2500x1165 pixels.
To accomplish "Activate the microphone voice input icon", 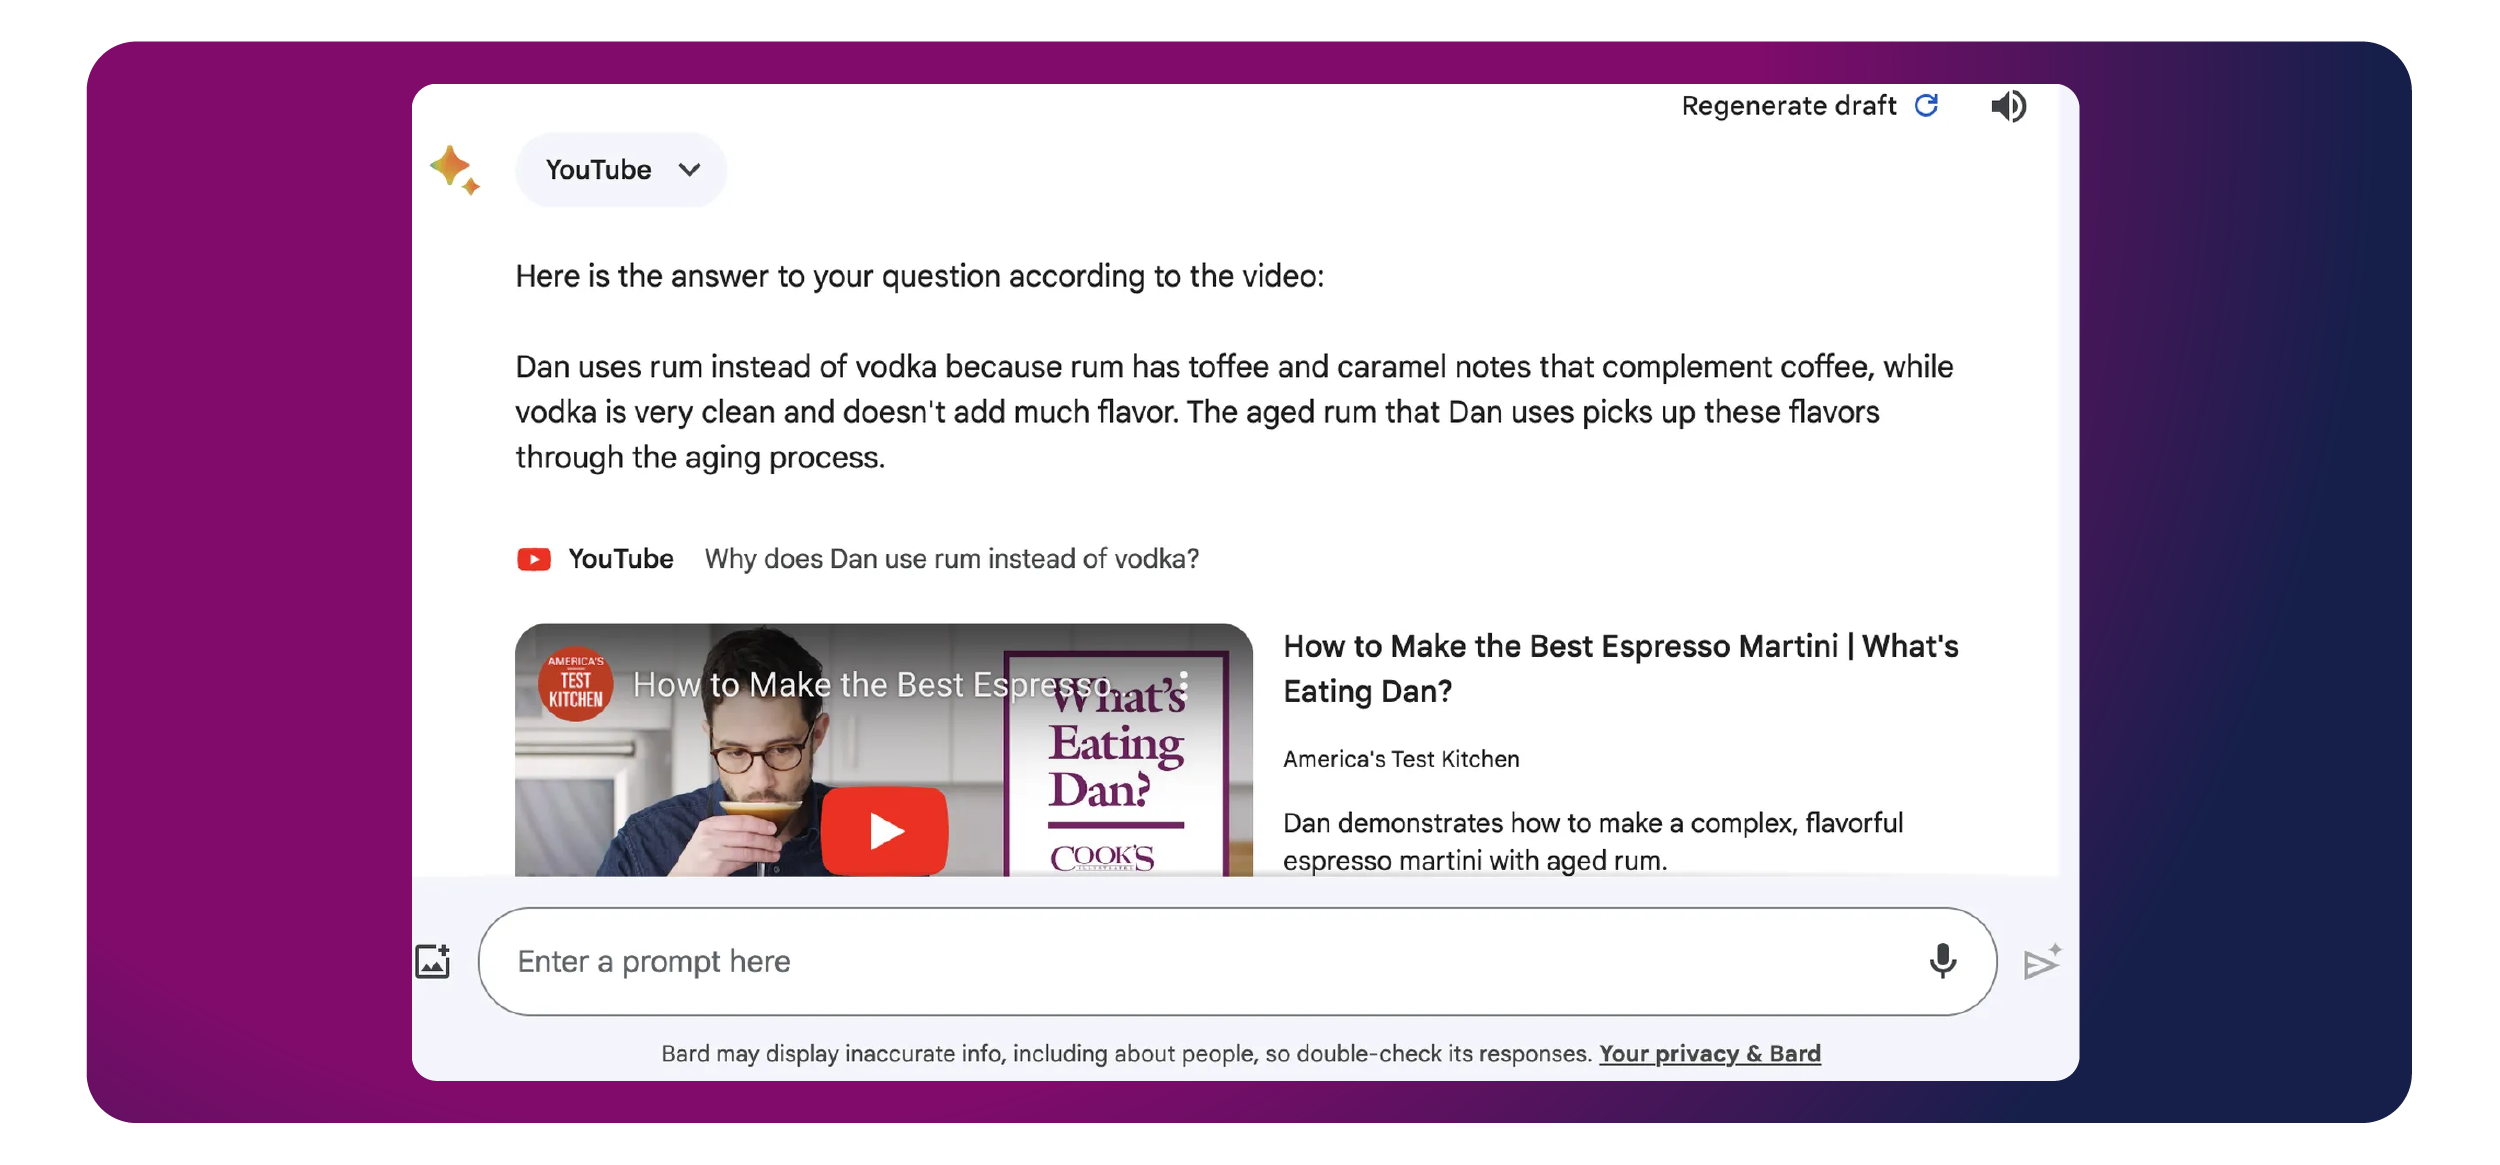I will [x=1942, y=961].
